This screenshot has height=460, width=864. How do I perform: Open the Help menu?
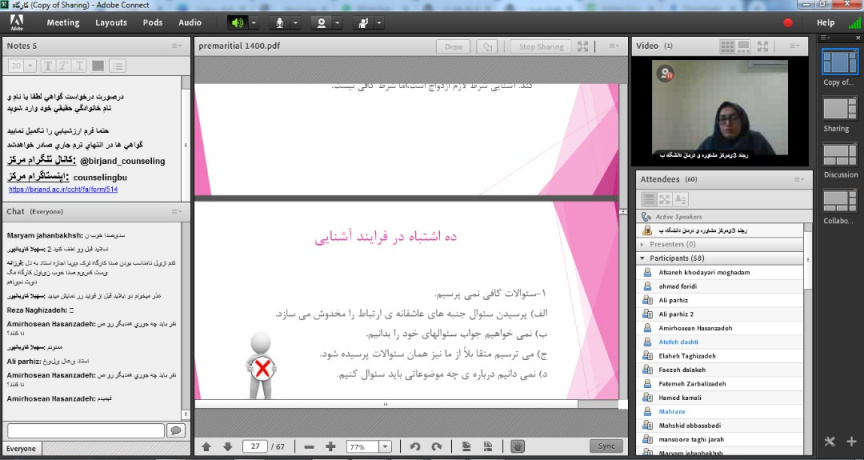[x=825, y=23]
